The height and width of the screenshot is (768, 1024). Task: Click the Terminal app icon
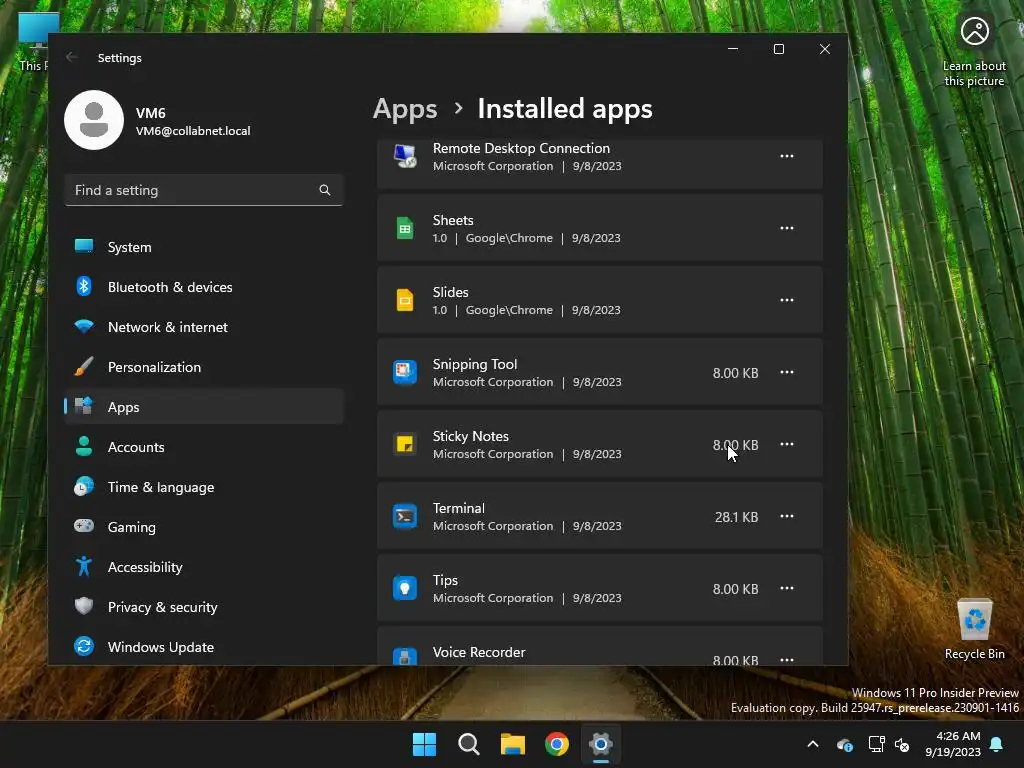coord(405,516)
